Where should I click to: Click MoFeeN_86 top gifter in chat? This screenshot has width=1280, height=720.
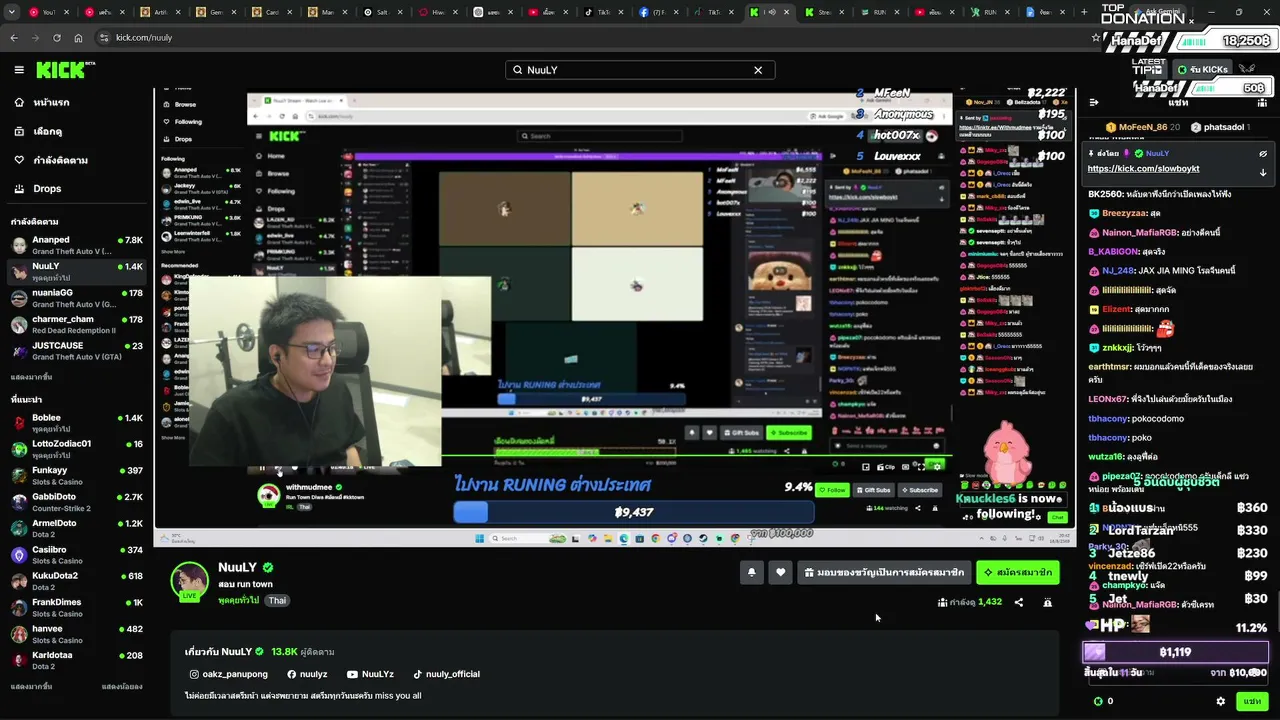click(x=1142, y=127)
